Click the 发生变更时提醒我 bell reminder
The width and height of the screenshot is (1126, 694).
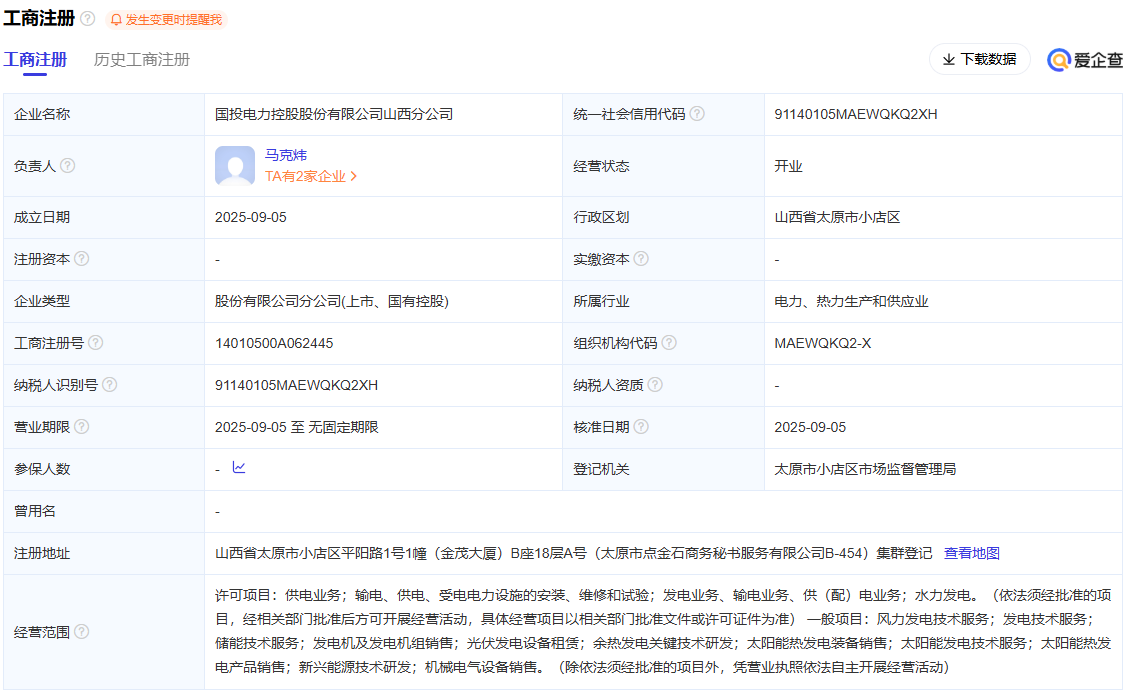coord(167,19)
